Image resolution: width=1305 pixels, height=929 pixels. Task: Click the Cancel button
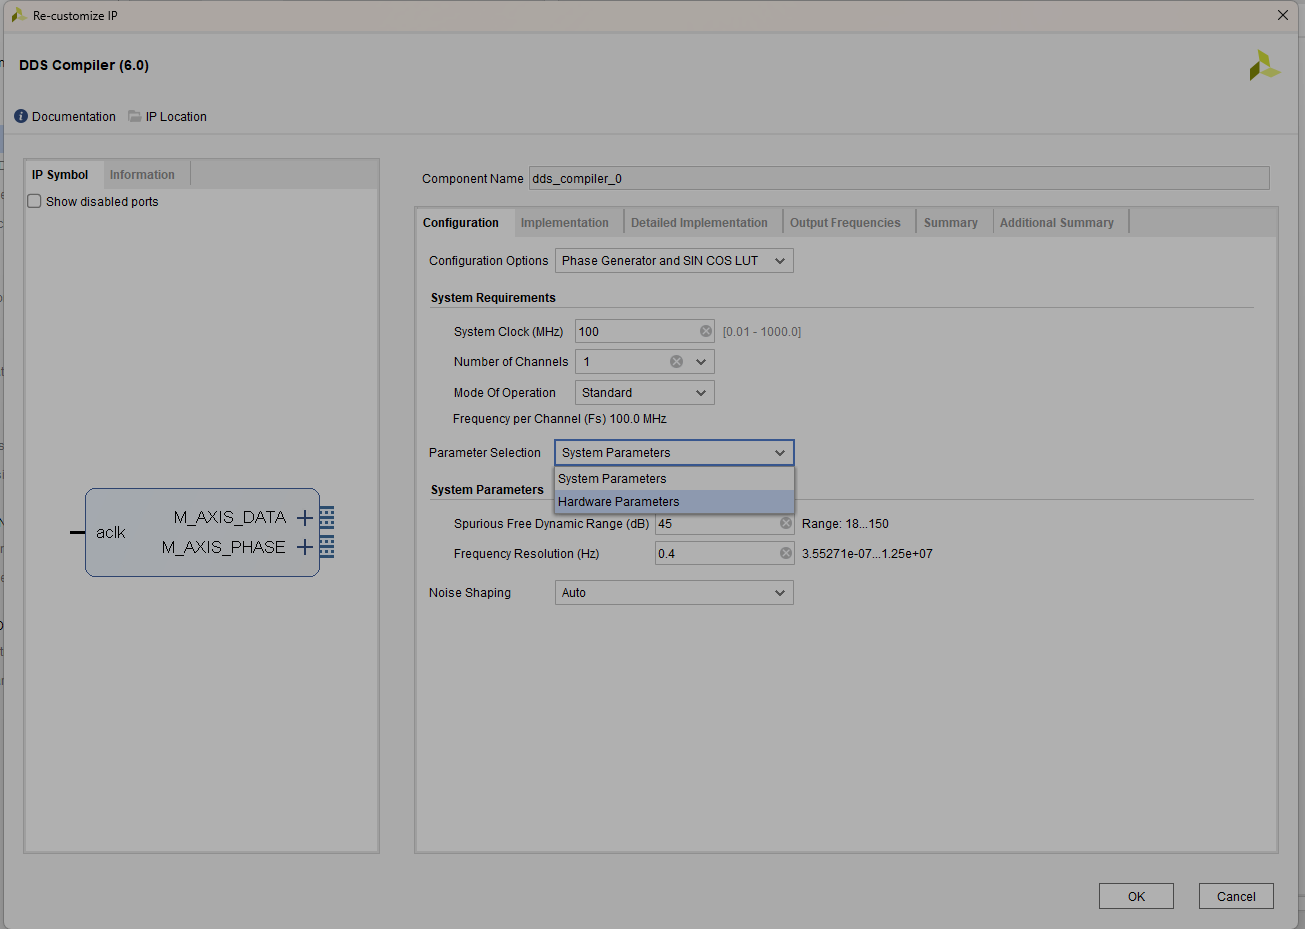coord(1236,896)
